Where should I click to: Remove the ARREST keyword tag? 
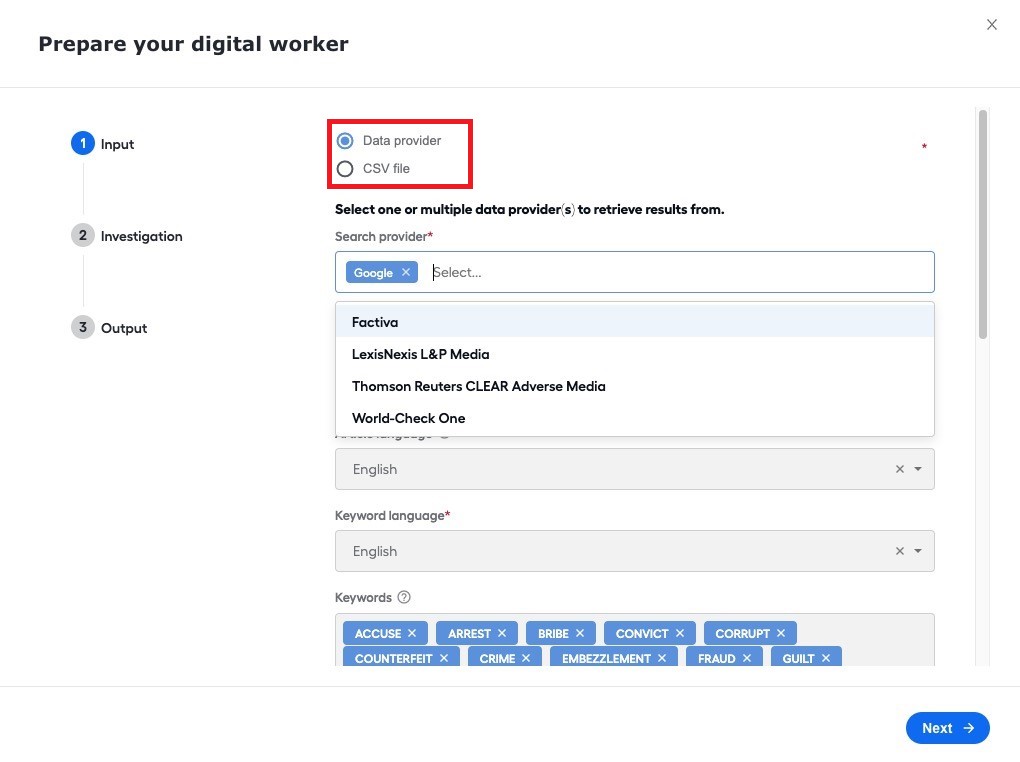(502, 633)
